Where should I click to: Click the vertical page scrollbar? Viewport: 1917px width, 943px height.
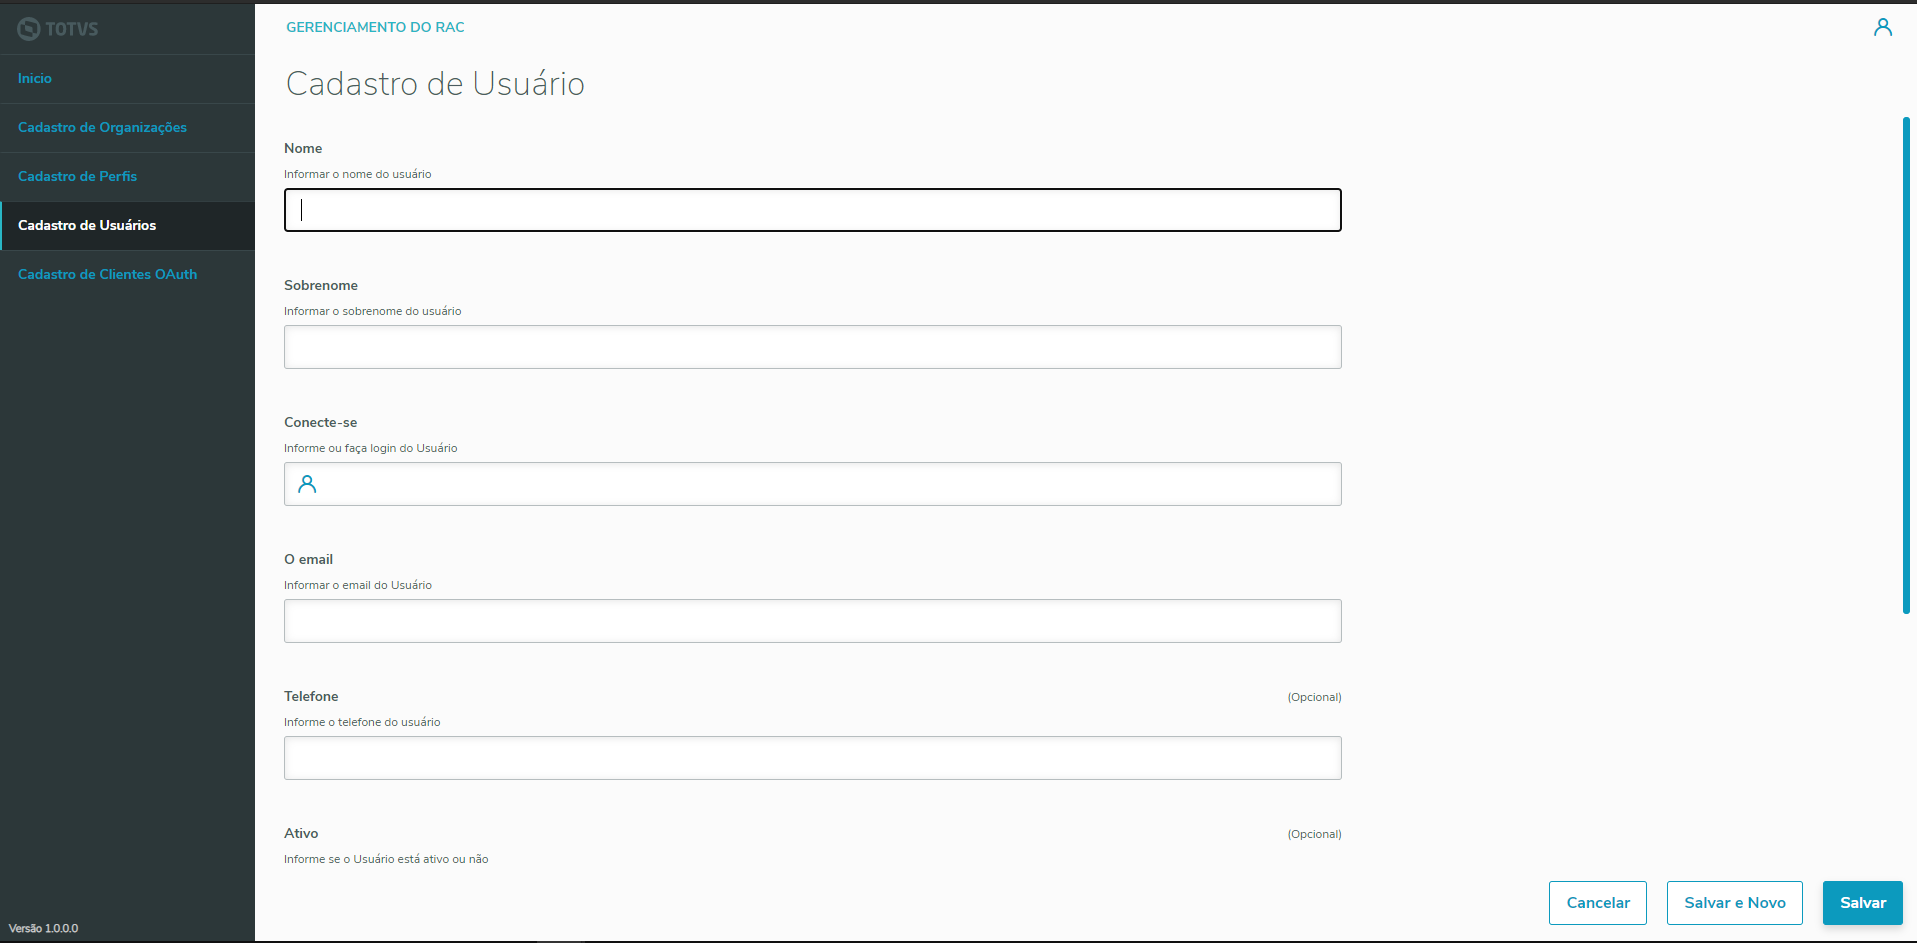[1906, 365]
